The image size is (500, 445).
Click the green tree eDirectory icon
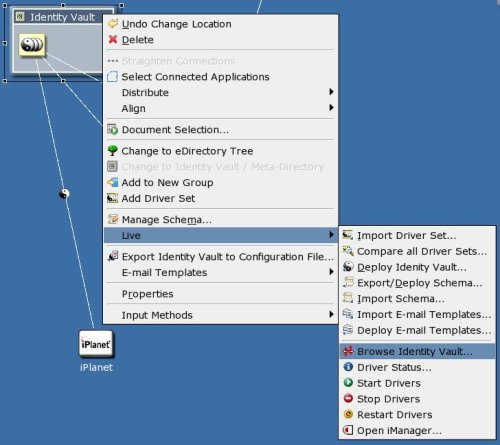[x=113, y=151]
